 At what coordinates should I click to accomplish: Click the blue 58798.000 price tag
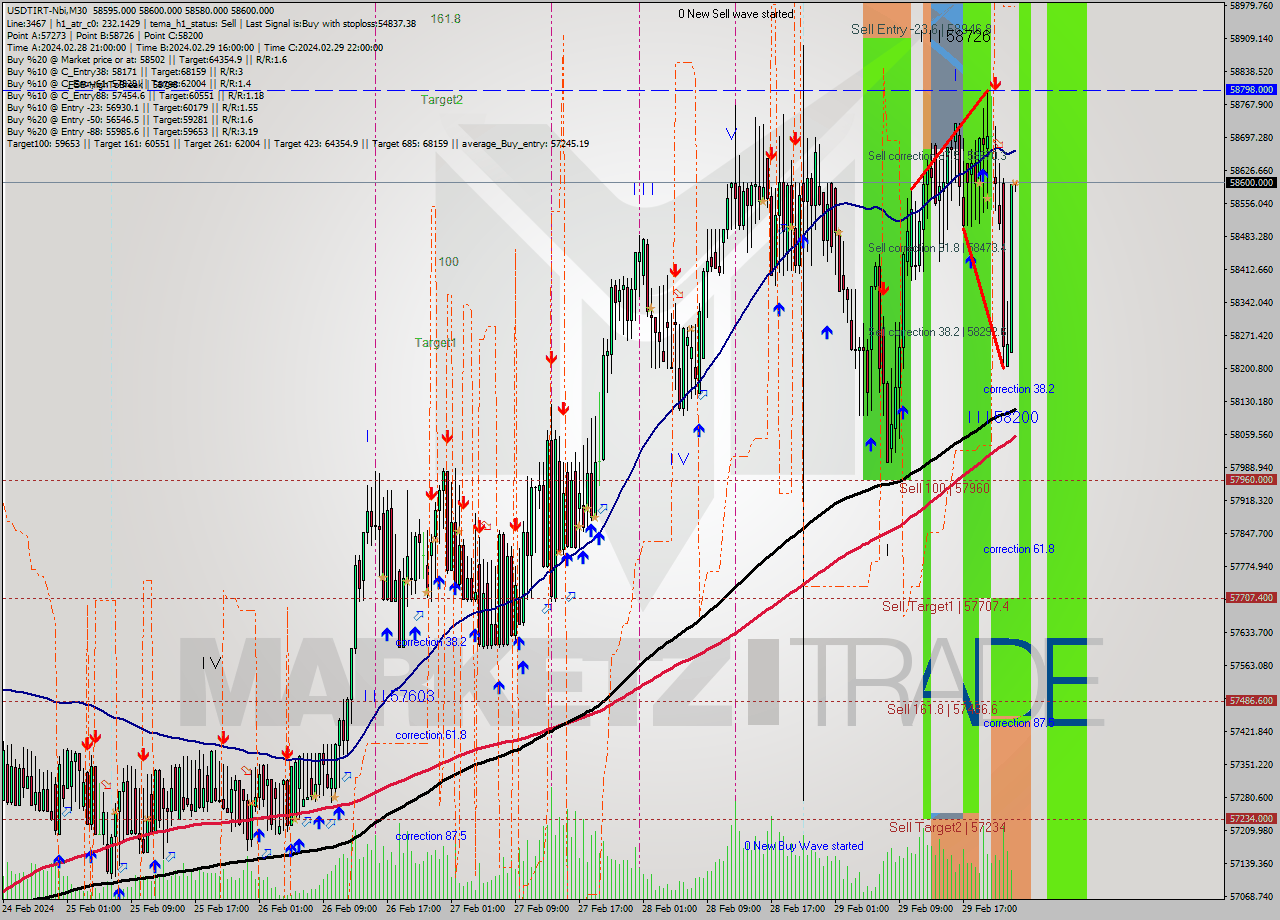pyautogui.click(x=1251, y=89)
